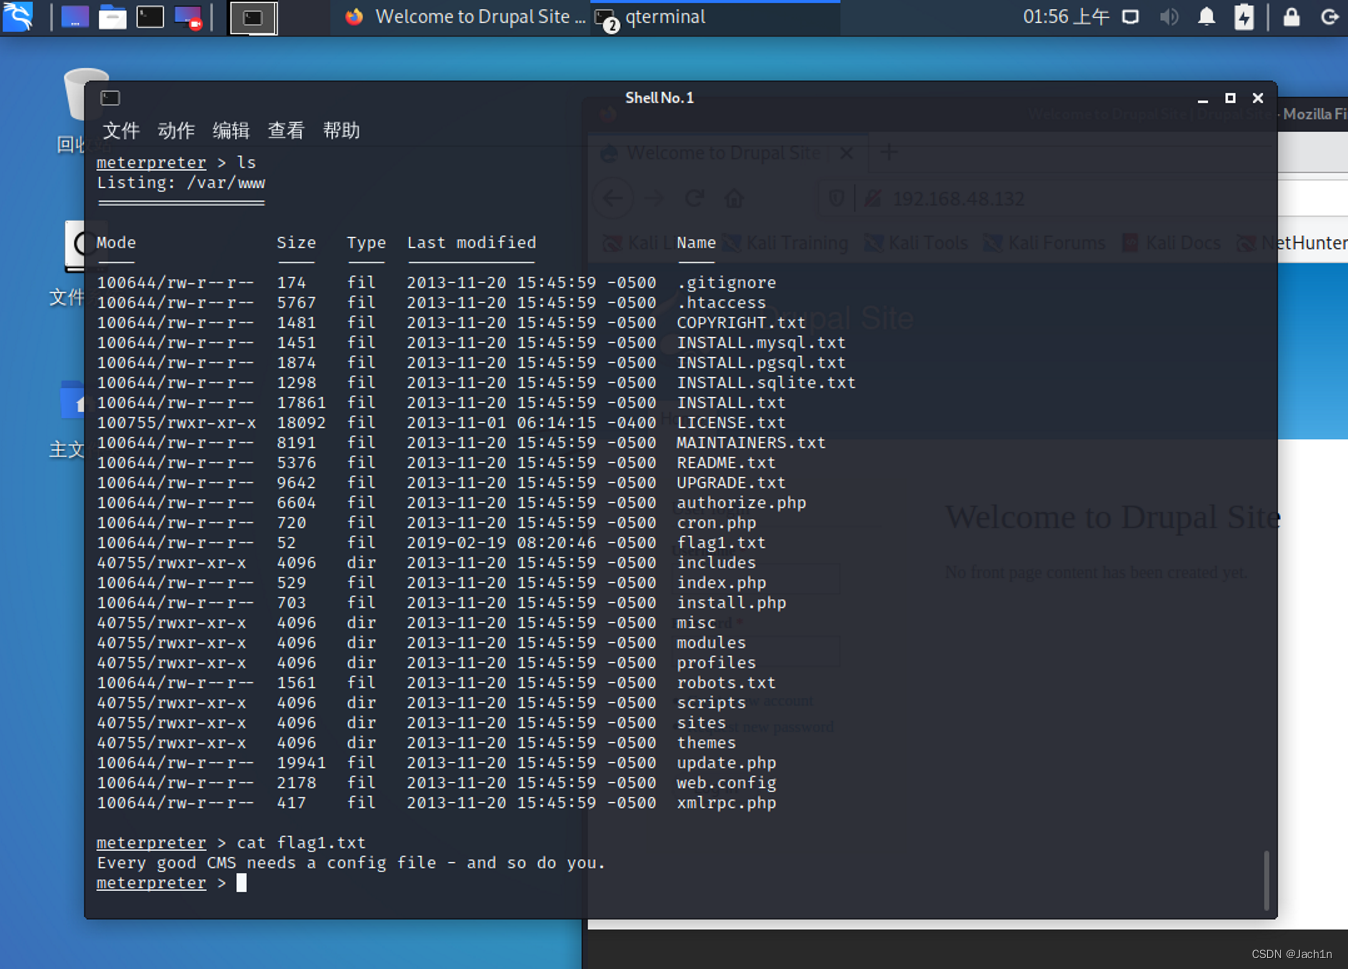Image resolution: width=1348 pixels, height=969 pixels.
Task: Select the web.config name in listing
Action: [x=726, y=783]
